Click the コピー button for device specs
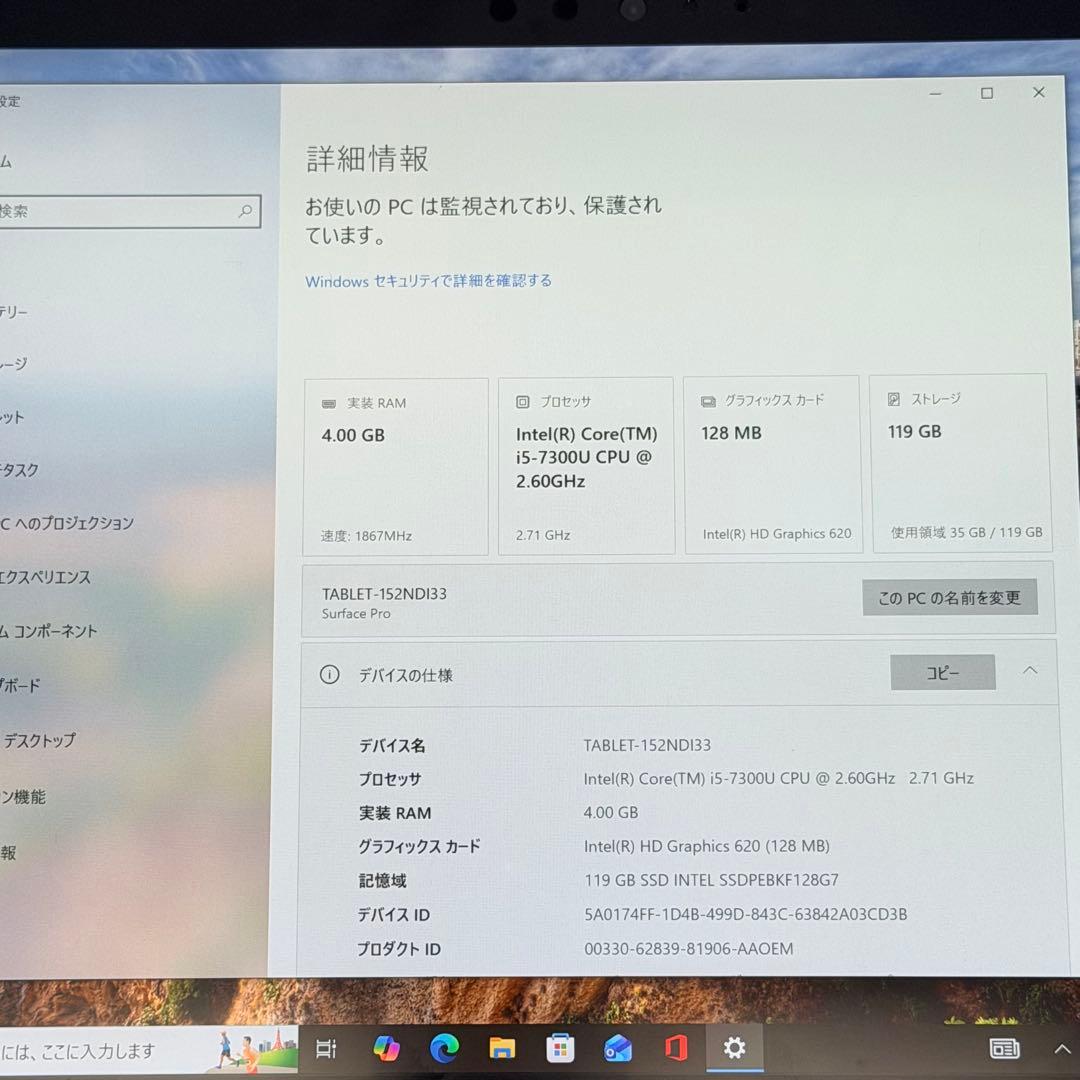Viewport: 1080px width, 1080px height. click(942, 672)
